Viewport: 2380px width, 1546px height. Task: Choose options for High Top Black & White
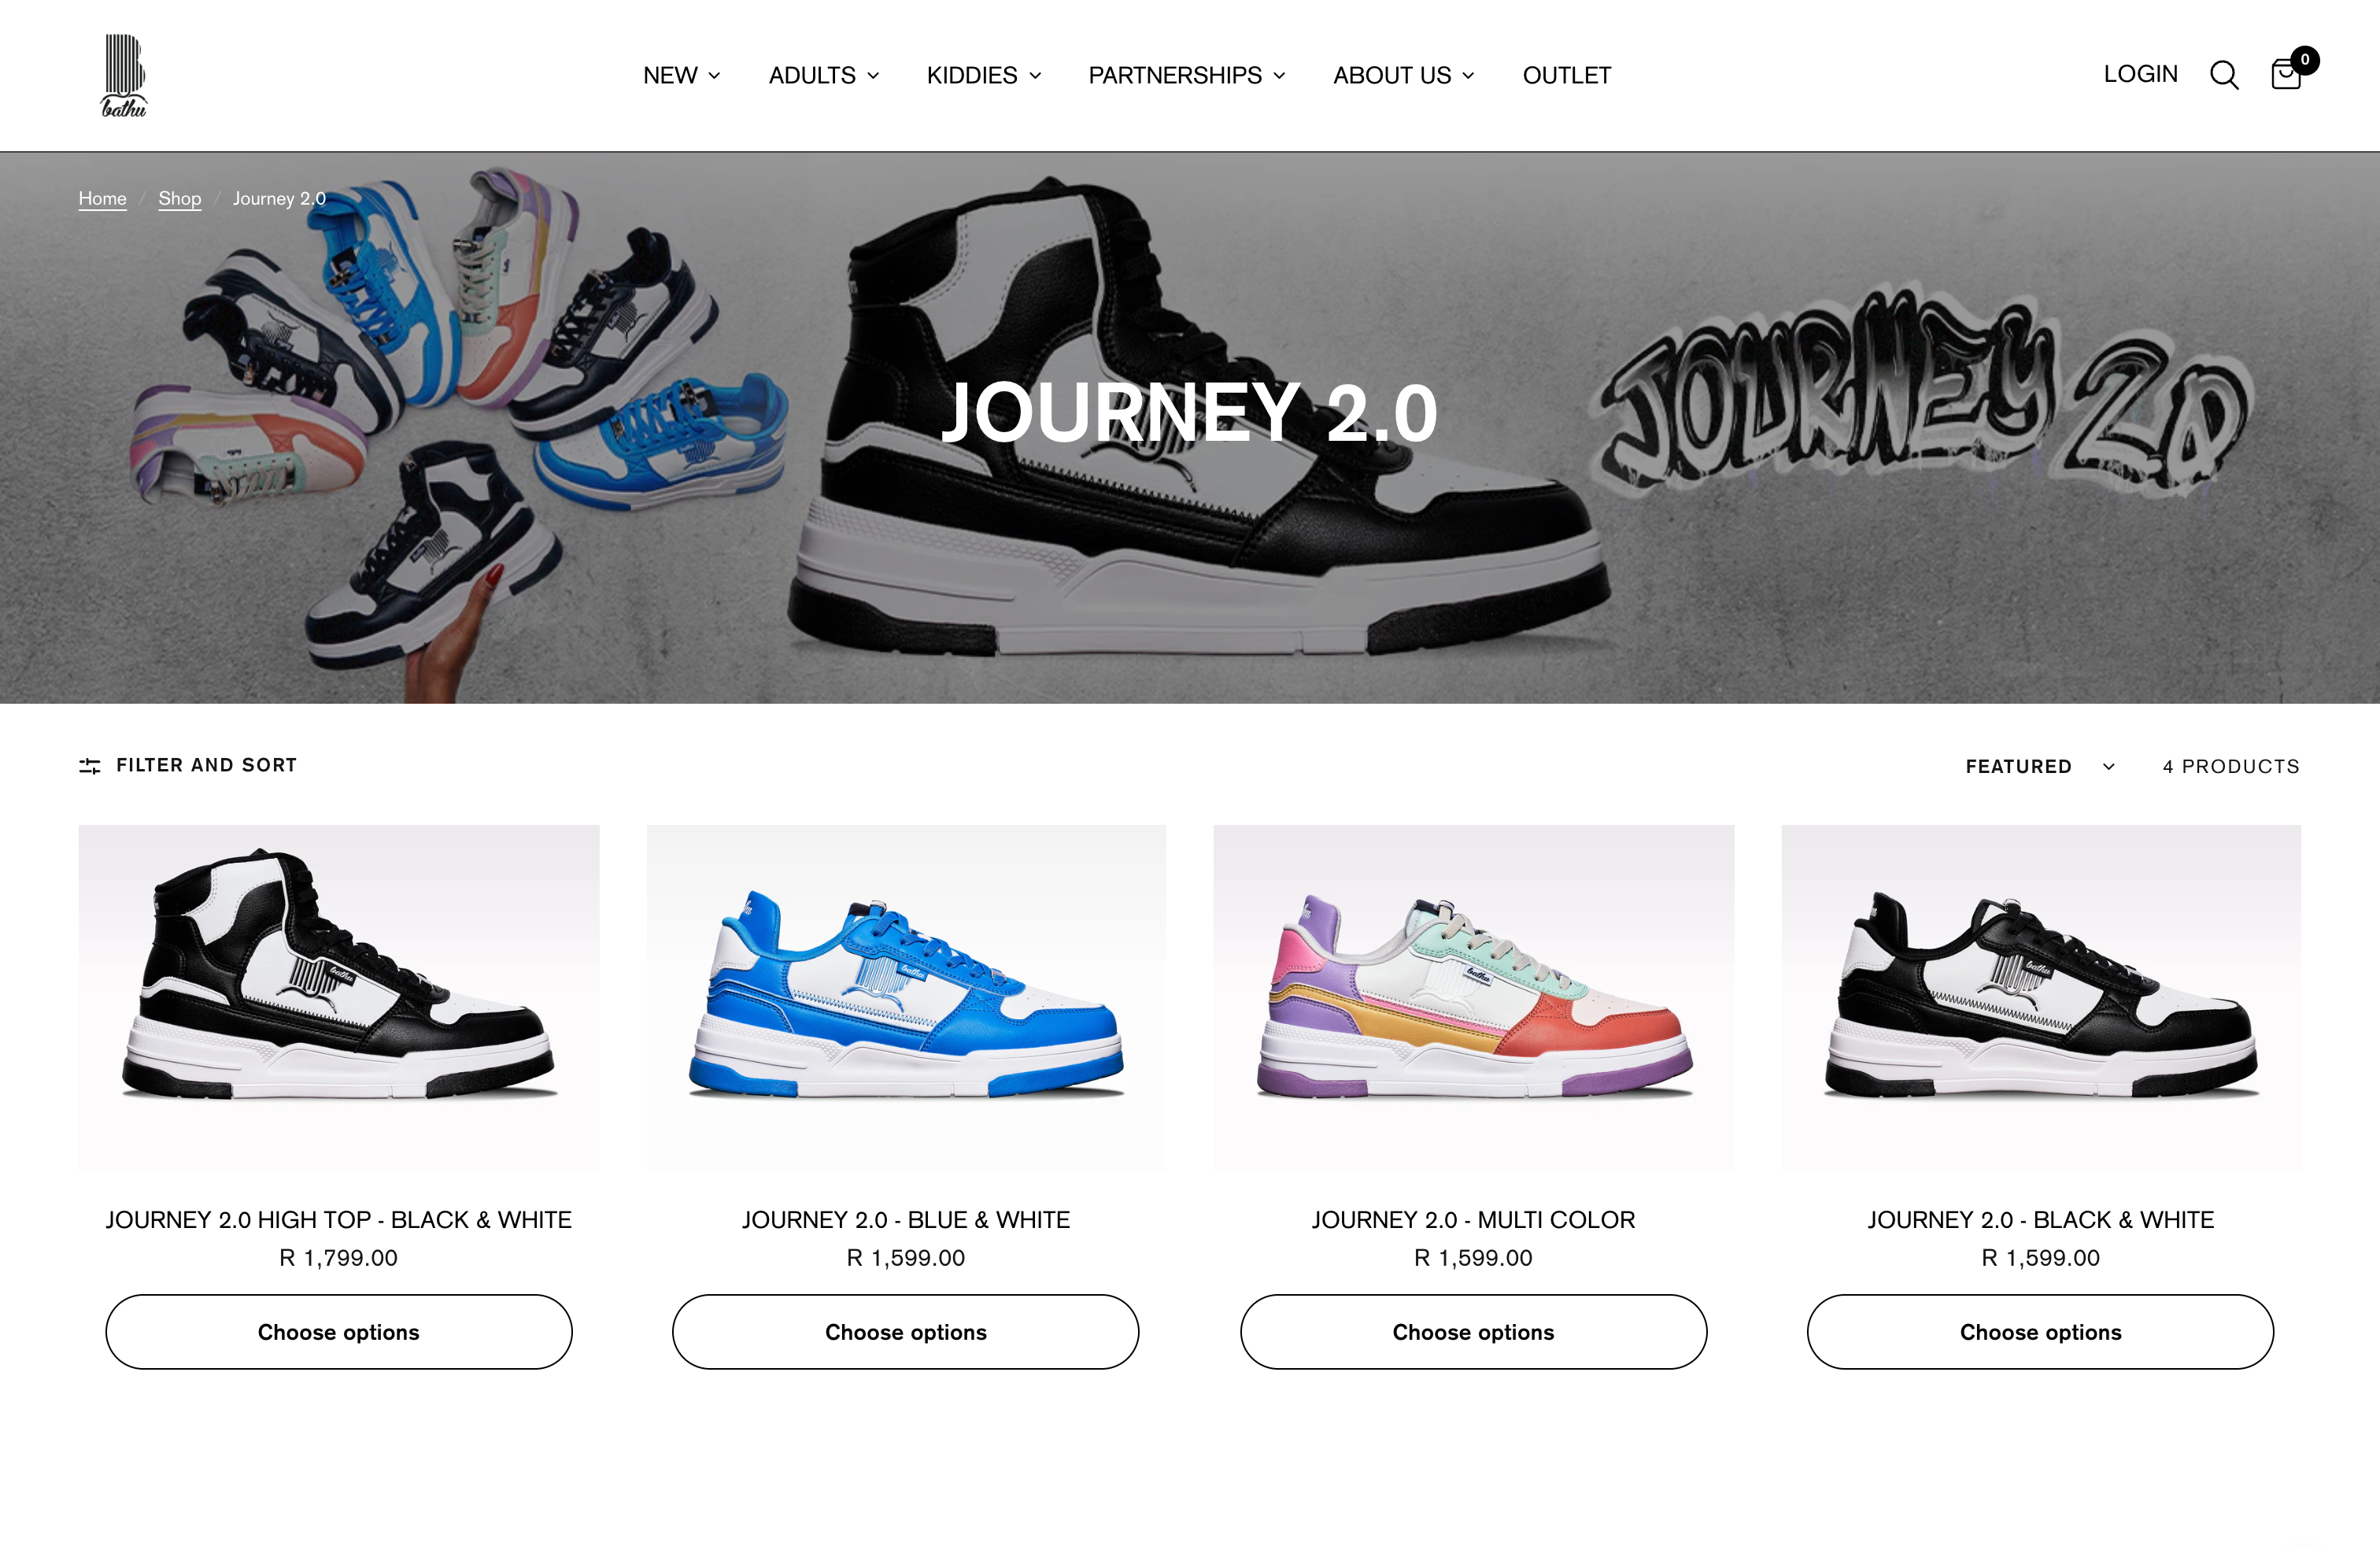pyautogui.click(x=339, y=1332)
